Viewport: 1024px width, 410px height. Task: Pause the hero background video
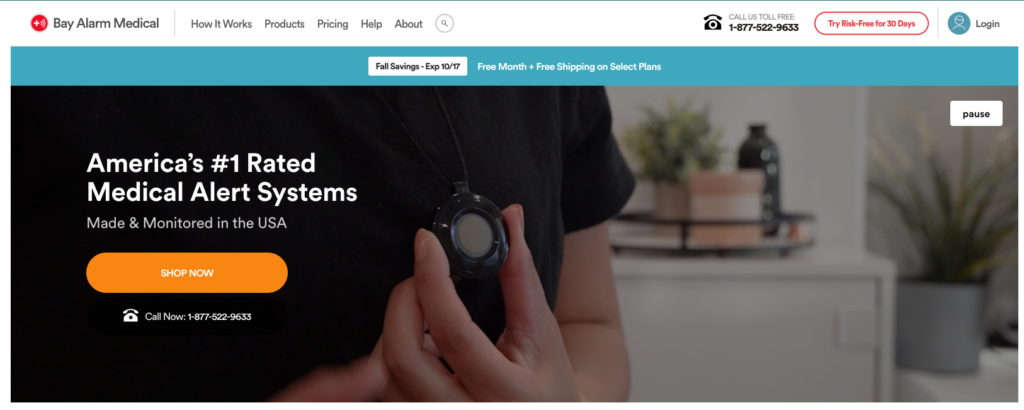pos(976,114)
